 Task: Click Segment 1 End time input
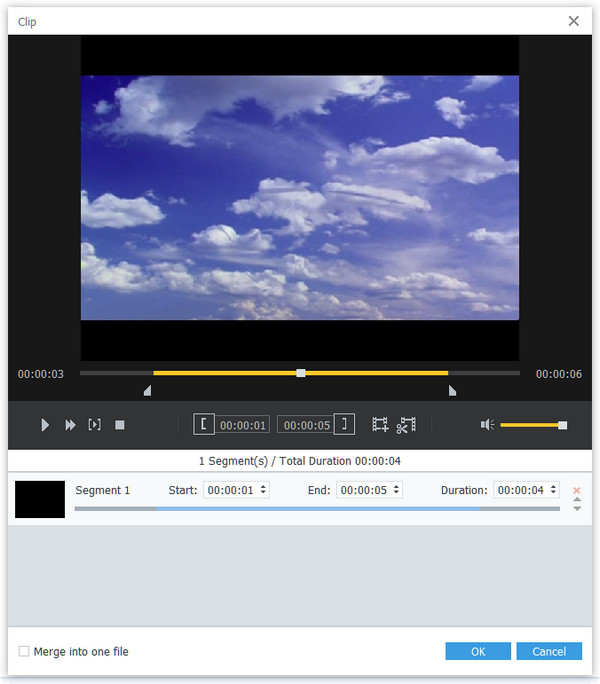(x=369, y=490)
